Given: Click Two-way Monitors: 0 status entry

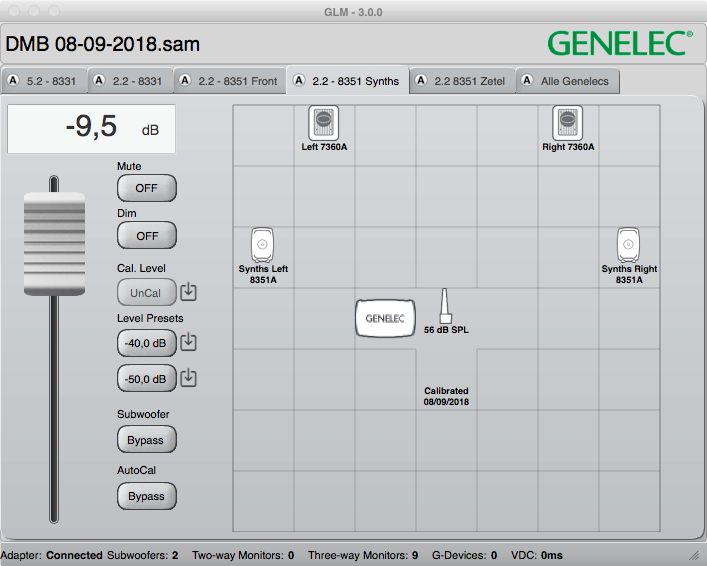Looking at the screenshot, I should [243, 555].
